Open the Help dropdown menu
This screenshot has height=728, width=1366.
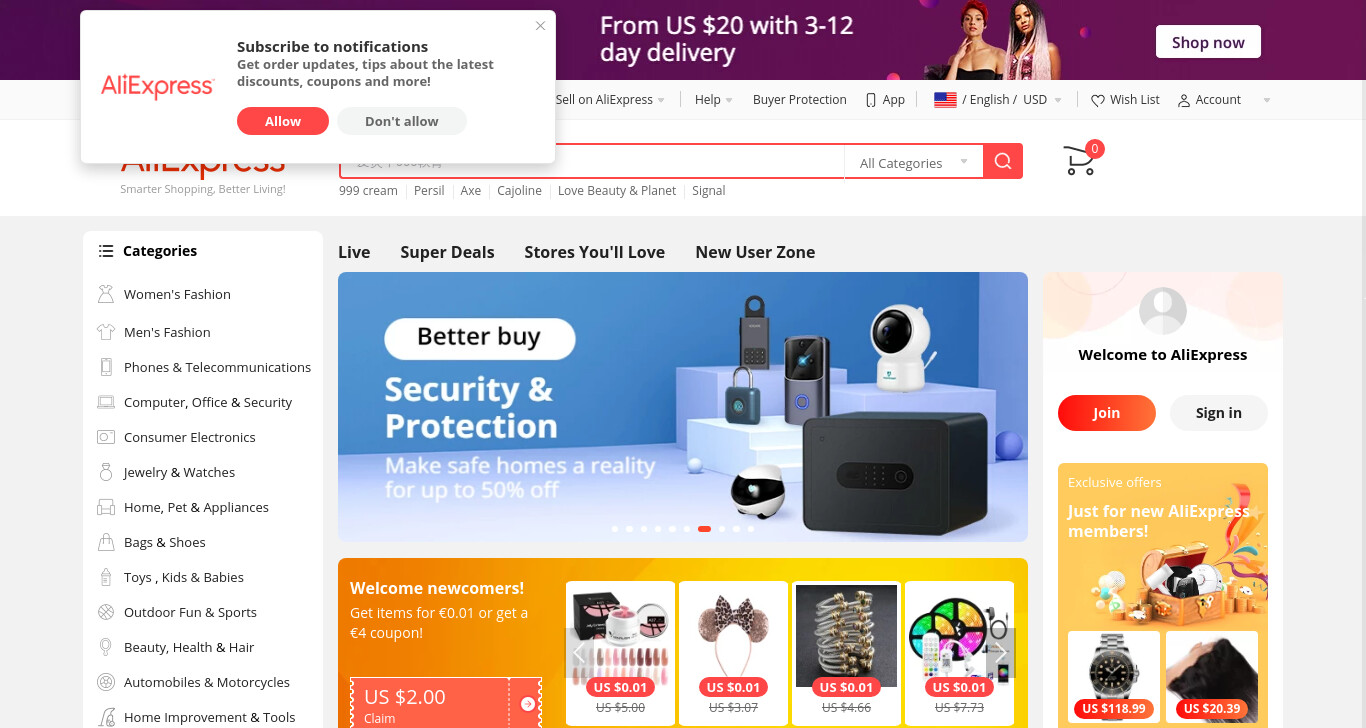click(x=714, y=100)
